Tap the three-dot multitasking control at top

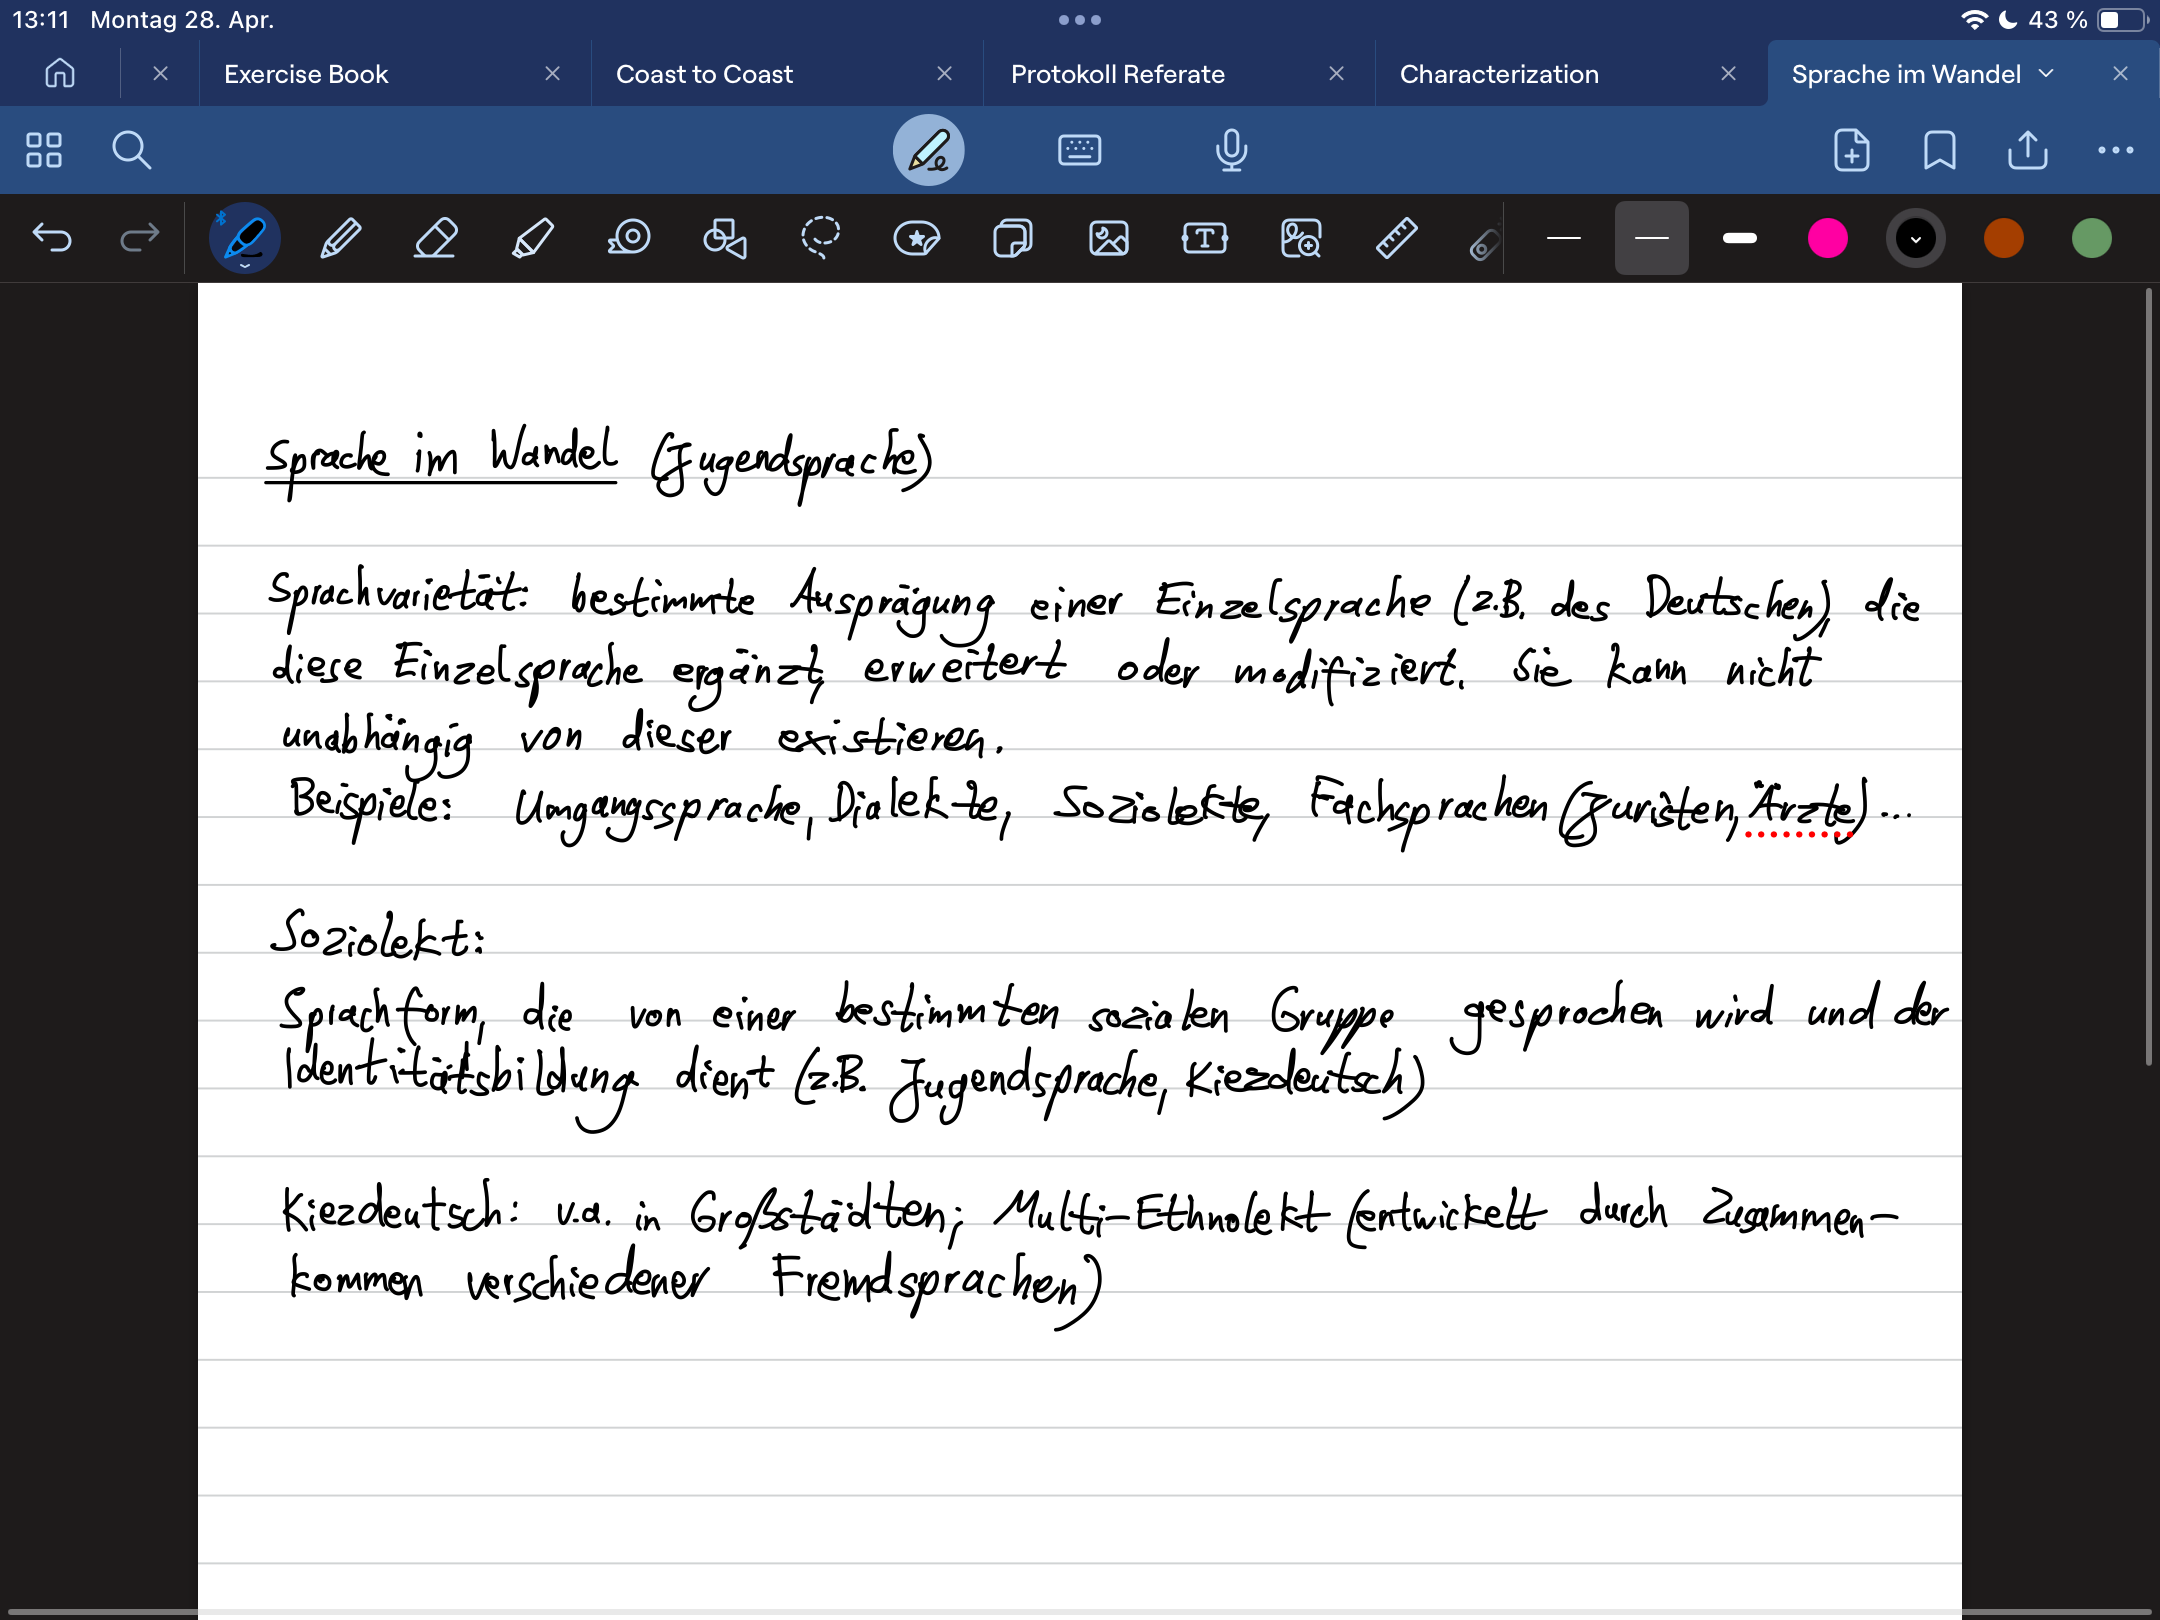click(x=1080, y=20)
